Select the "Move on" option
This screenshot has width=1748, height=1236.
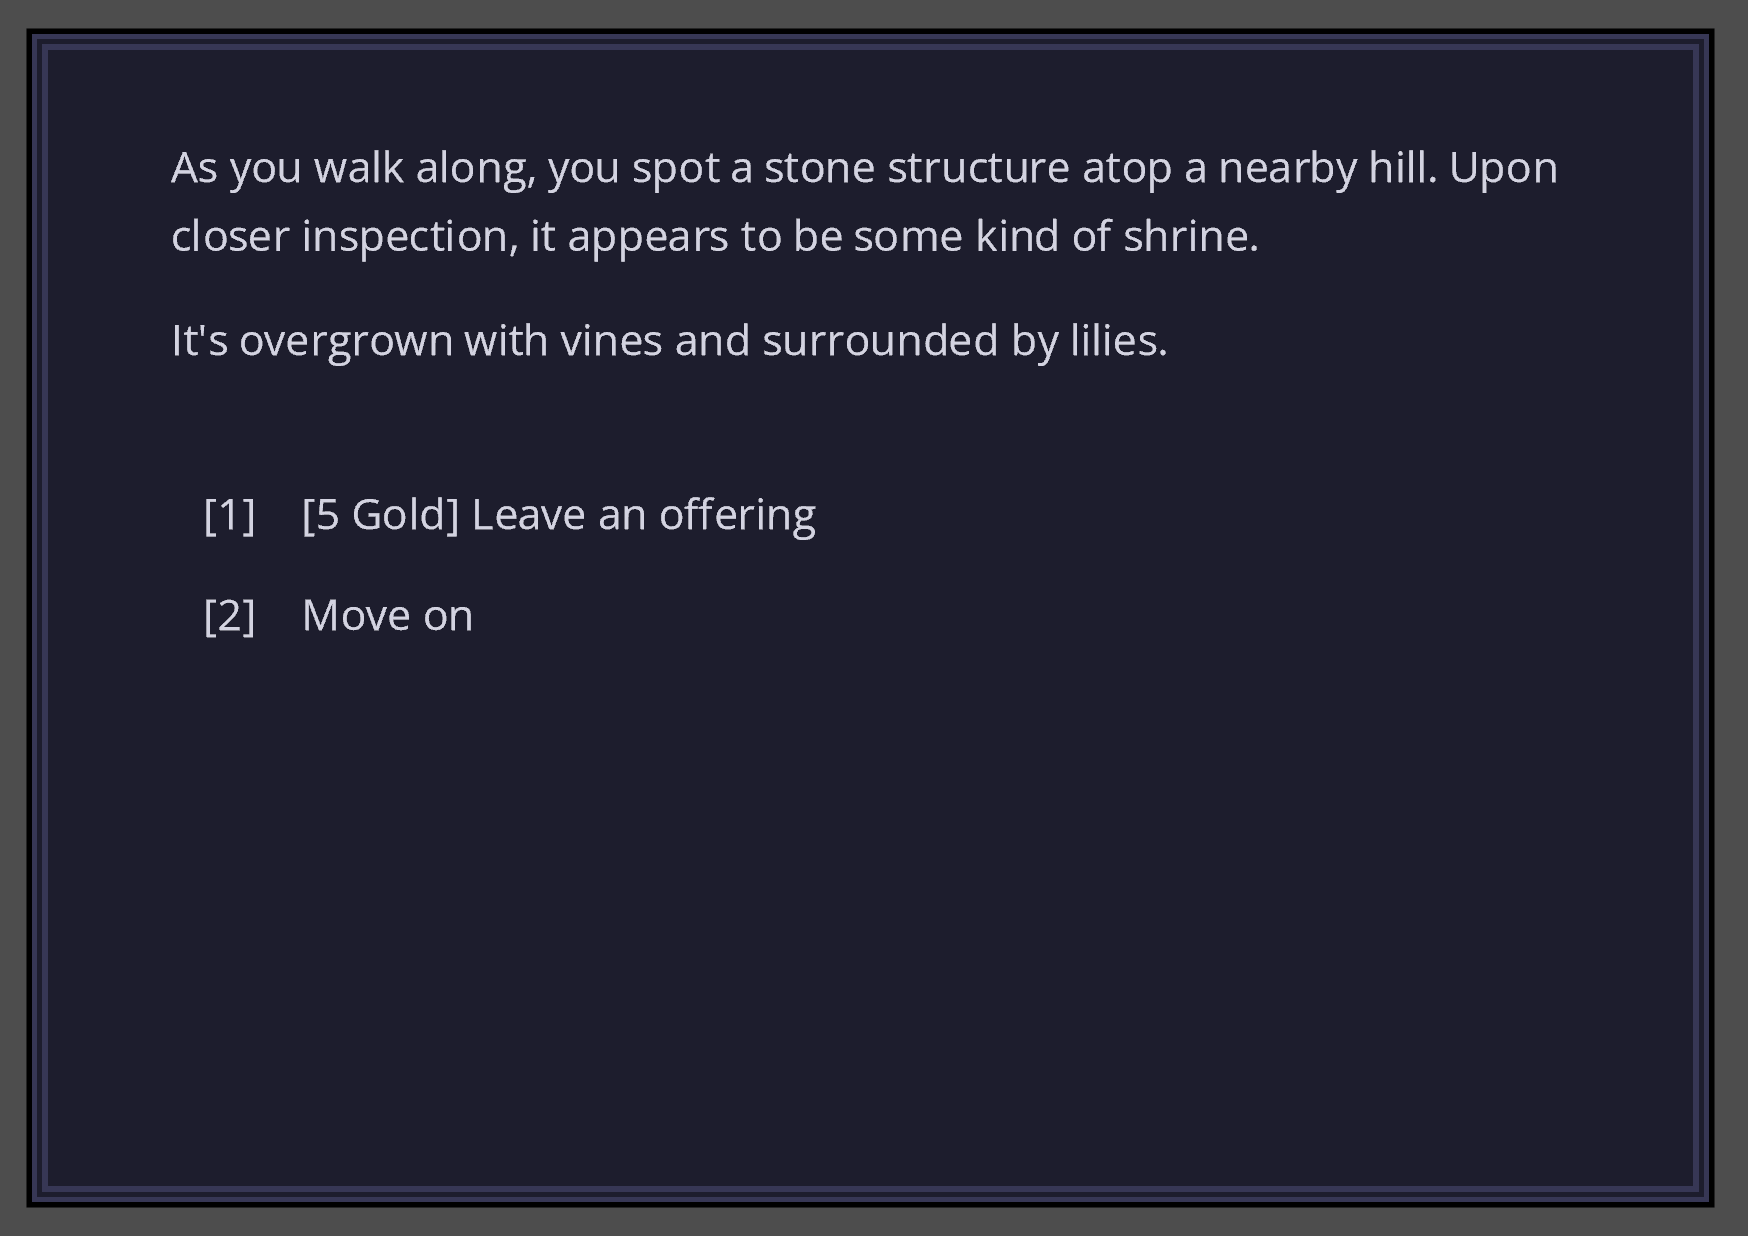pyautogui.click(x=387, y=615)
